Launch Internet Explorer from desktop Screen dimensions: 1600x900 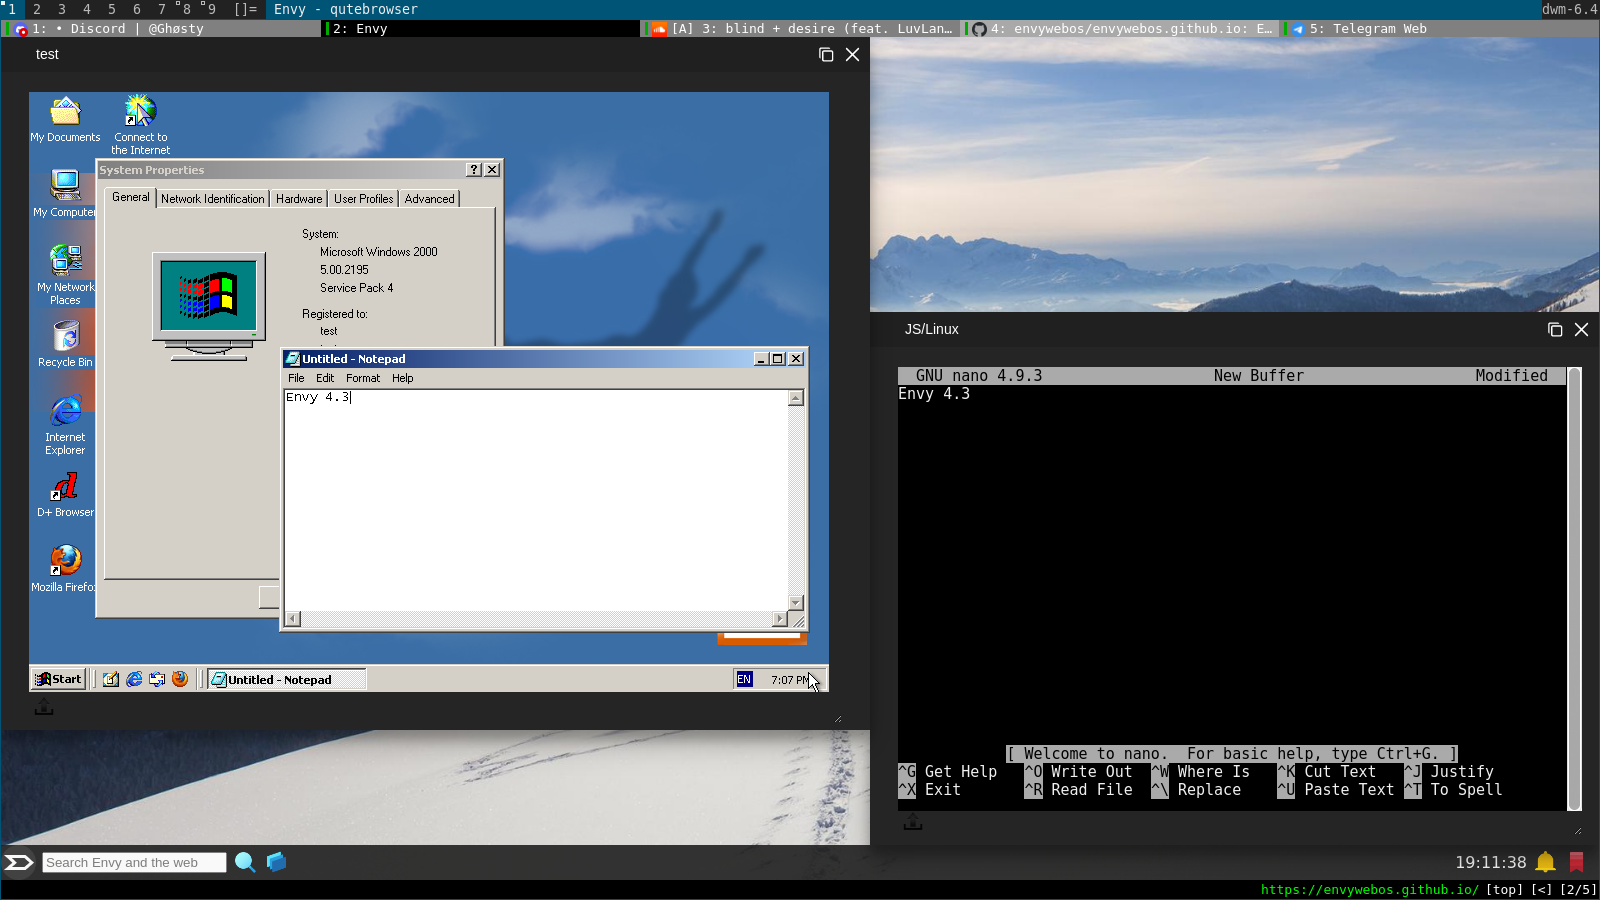point(65,424)
